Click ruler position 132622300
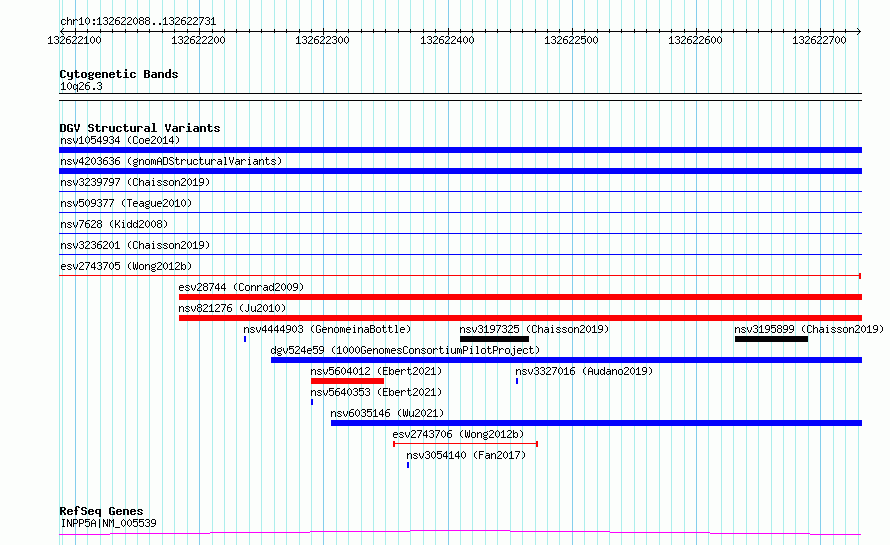 [322, 40]
